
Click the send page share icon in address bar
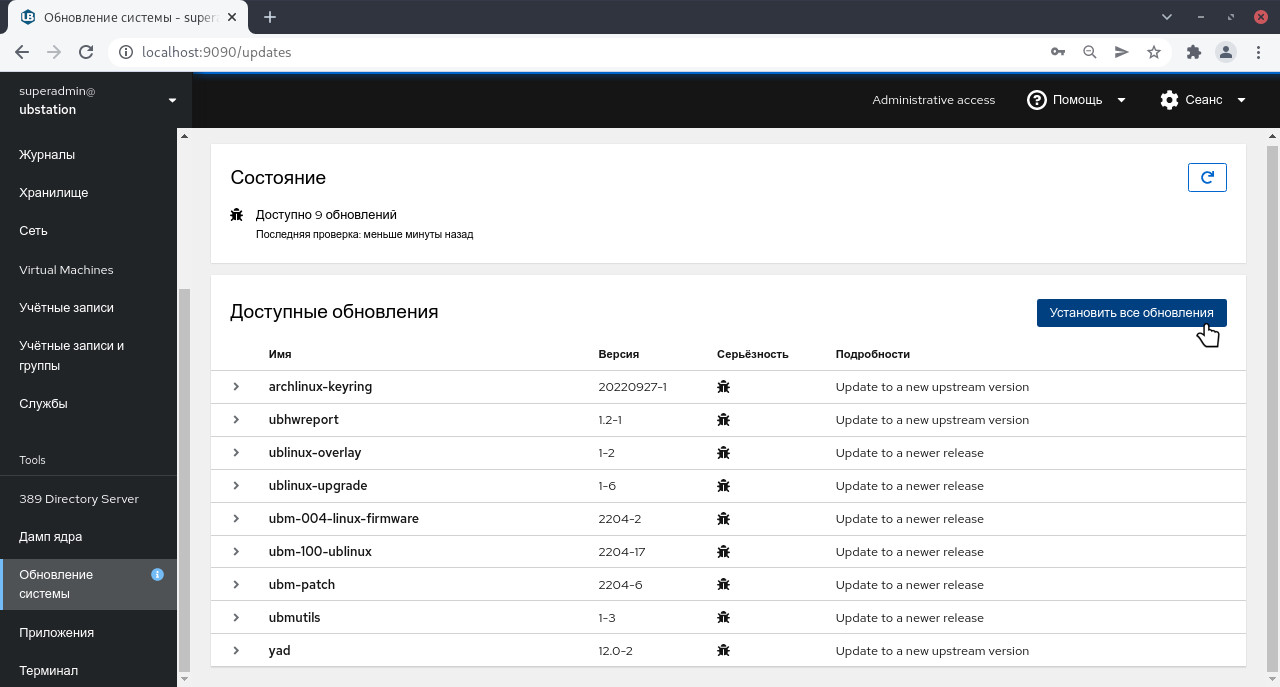1121,52
